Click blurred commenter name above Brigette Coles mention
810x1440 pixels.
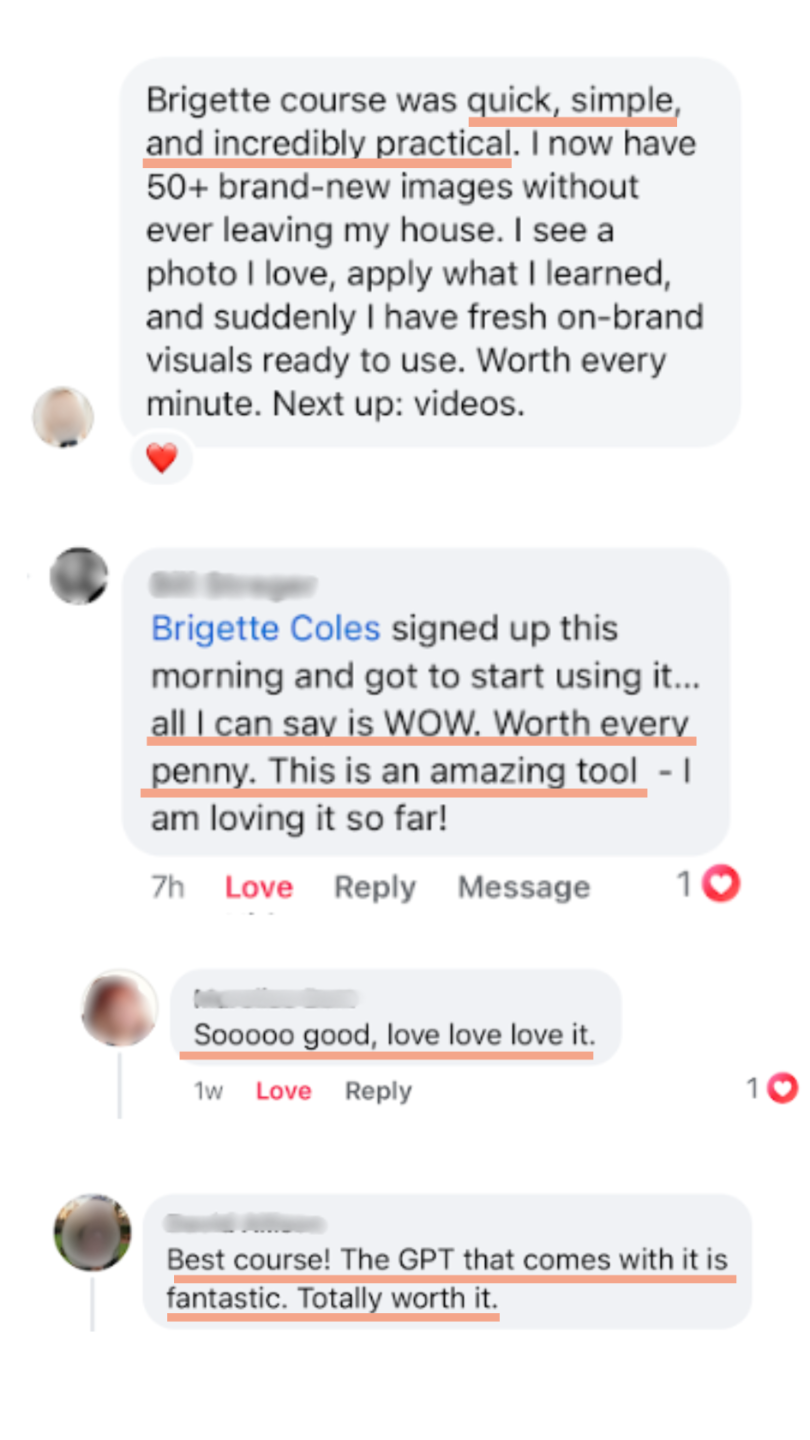[233, 582]
